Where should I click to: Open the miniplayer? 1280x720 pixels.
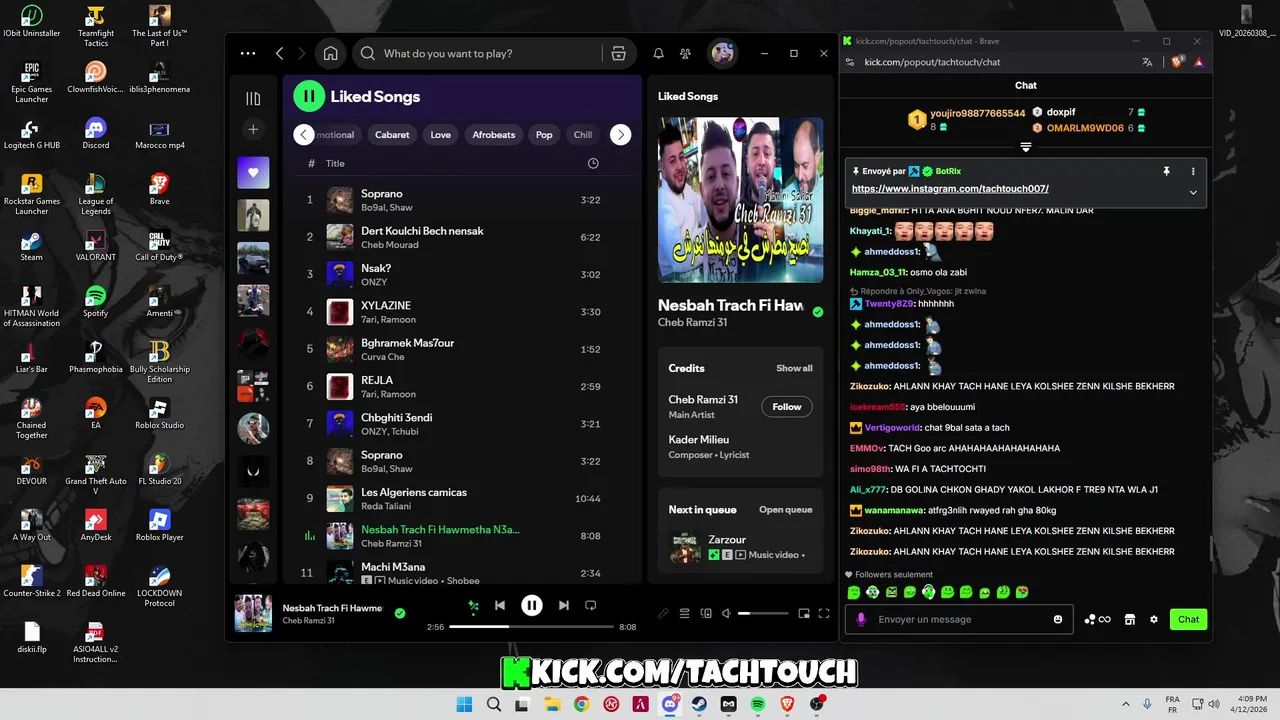(x=804, y=613)
